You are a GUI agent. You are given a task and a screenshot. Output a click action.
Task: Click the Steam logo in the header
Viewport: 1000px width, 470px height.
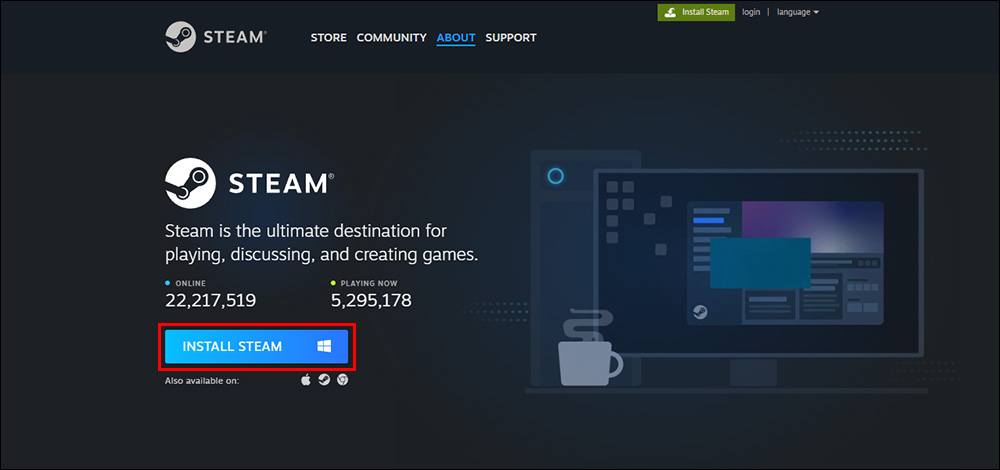click(x=216, y=37)
